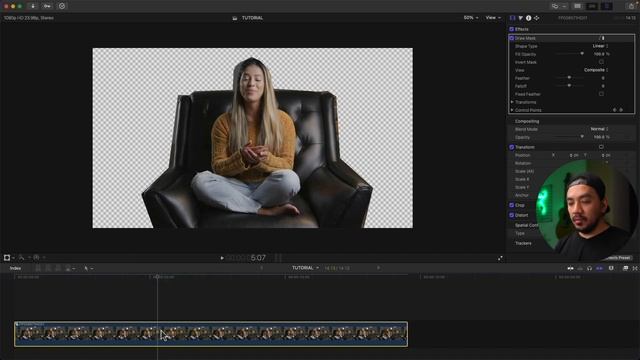Toggle video and audio skimming icon
The height and width of the screenshot is (360, 640).
570,268
